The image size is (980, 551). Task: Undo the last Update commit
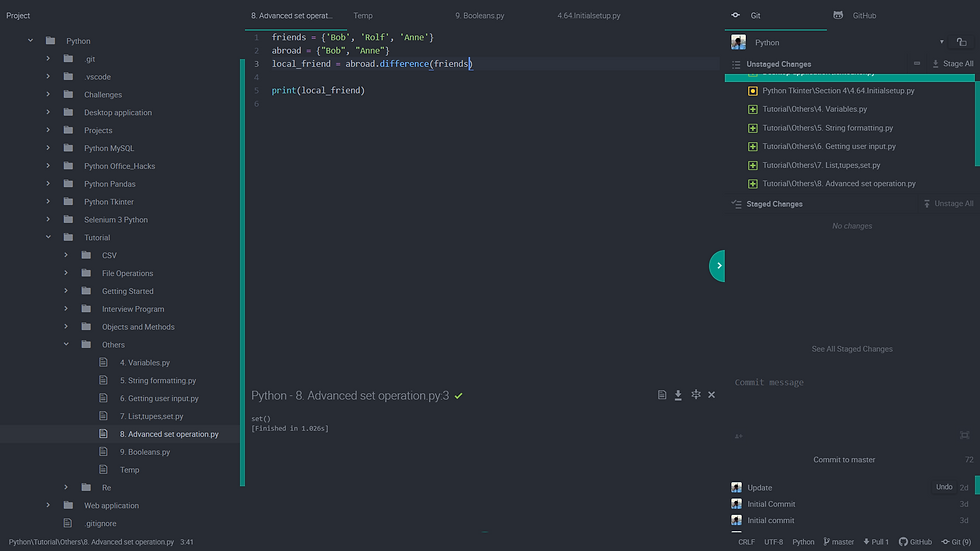944,487
